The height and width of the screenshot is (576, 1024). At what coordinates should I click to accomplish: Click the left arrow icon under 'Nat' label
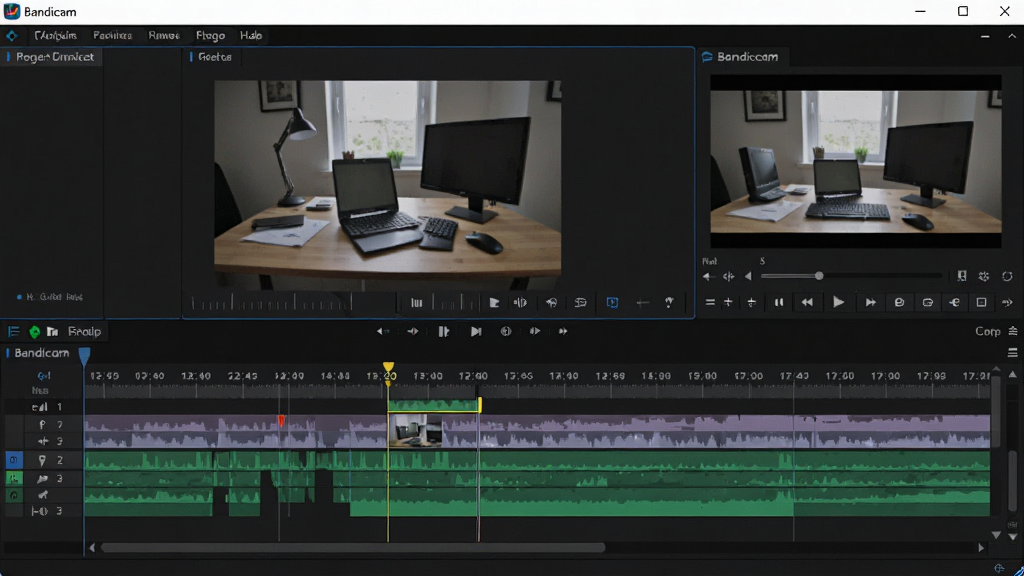(x=708, y=277)
